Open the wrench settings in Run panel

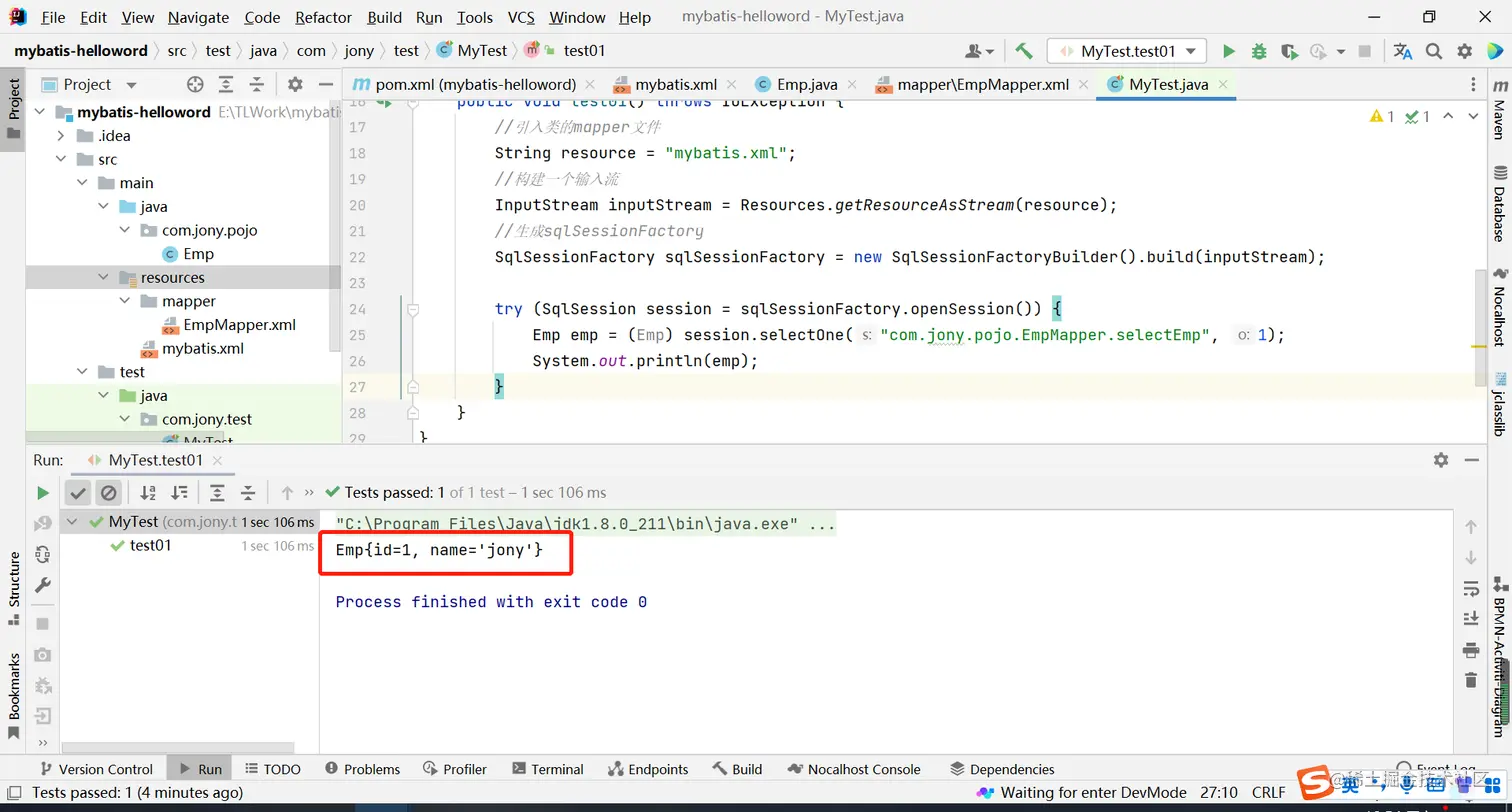(x=42, y=585)
